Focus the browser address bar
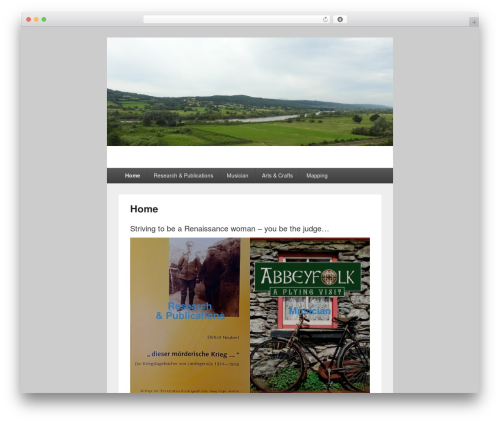The width and height of the screenshot is (500, 423). coord(236,19)
